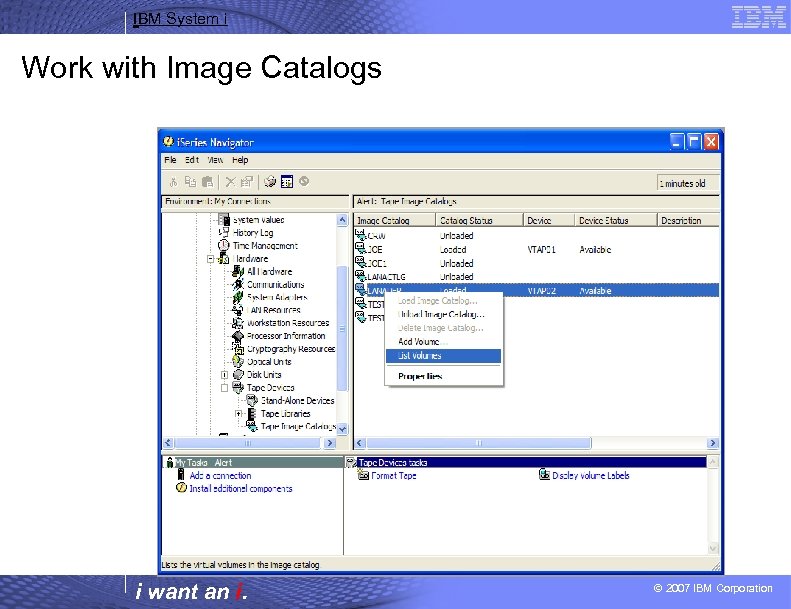This screenshot has width=791, height=609.
Task: Expand the Tape Libraries tree node
Action: (x=239, y=414)
